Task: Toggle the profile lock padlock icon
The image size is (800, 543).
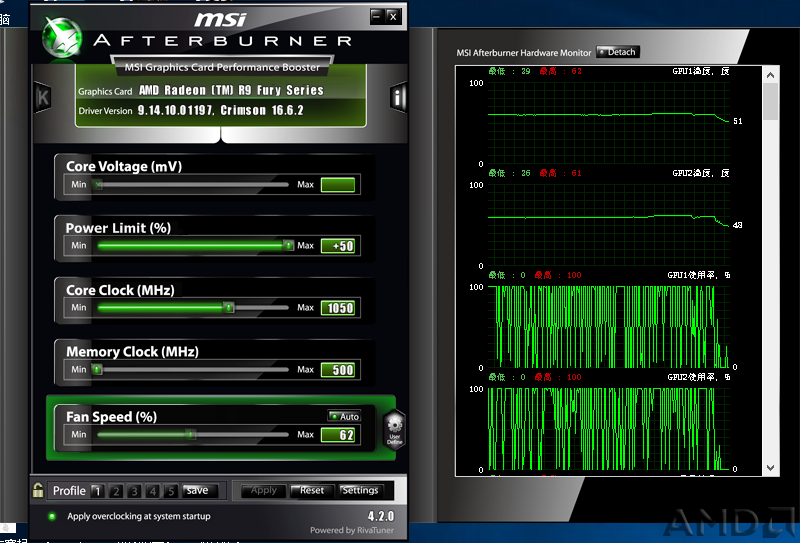Action: tap(38, 490)
